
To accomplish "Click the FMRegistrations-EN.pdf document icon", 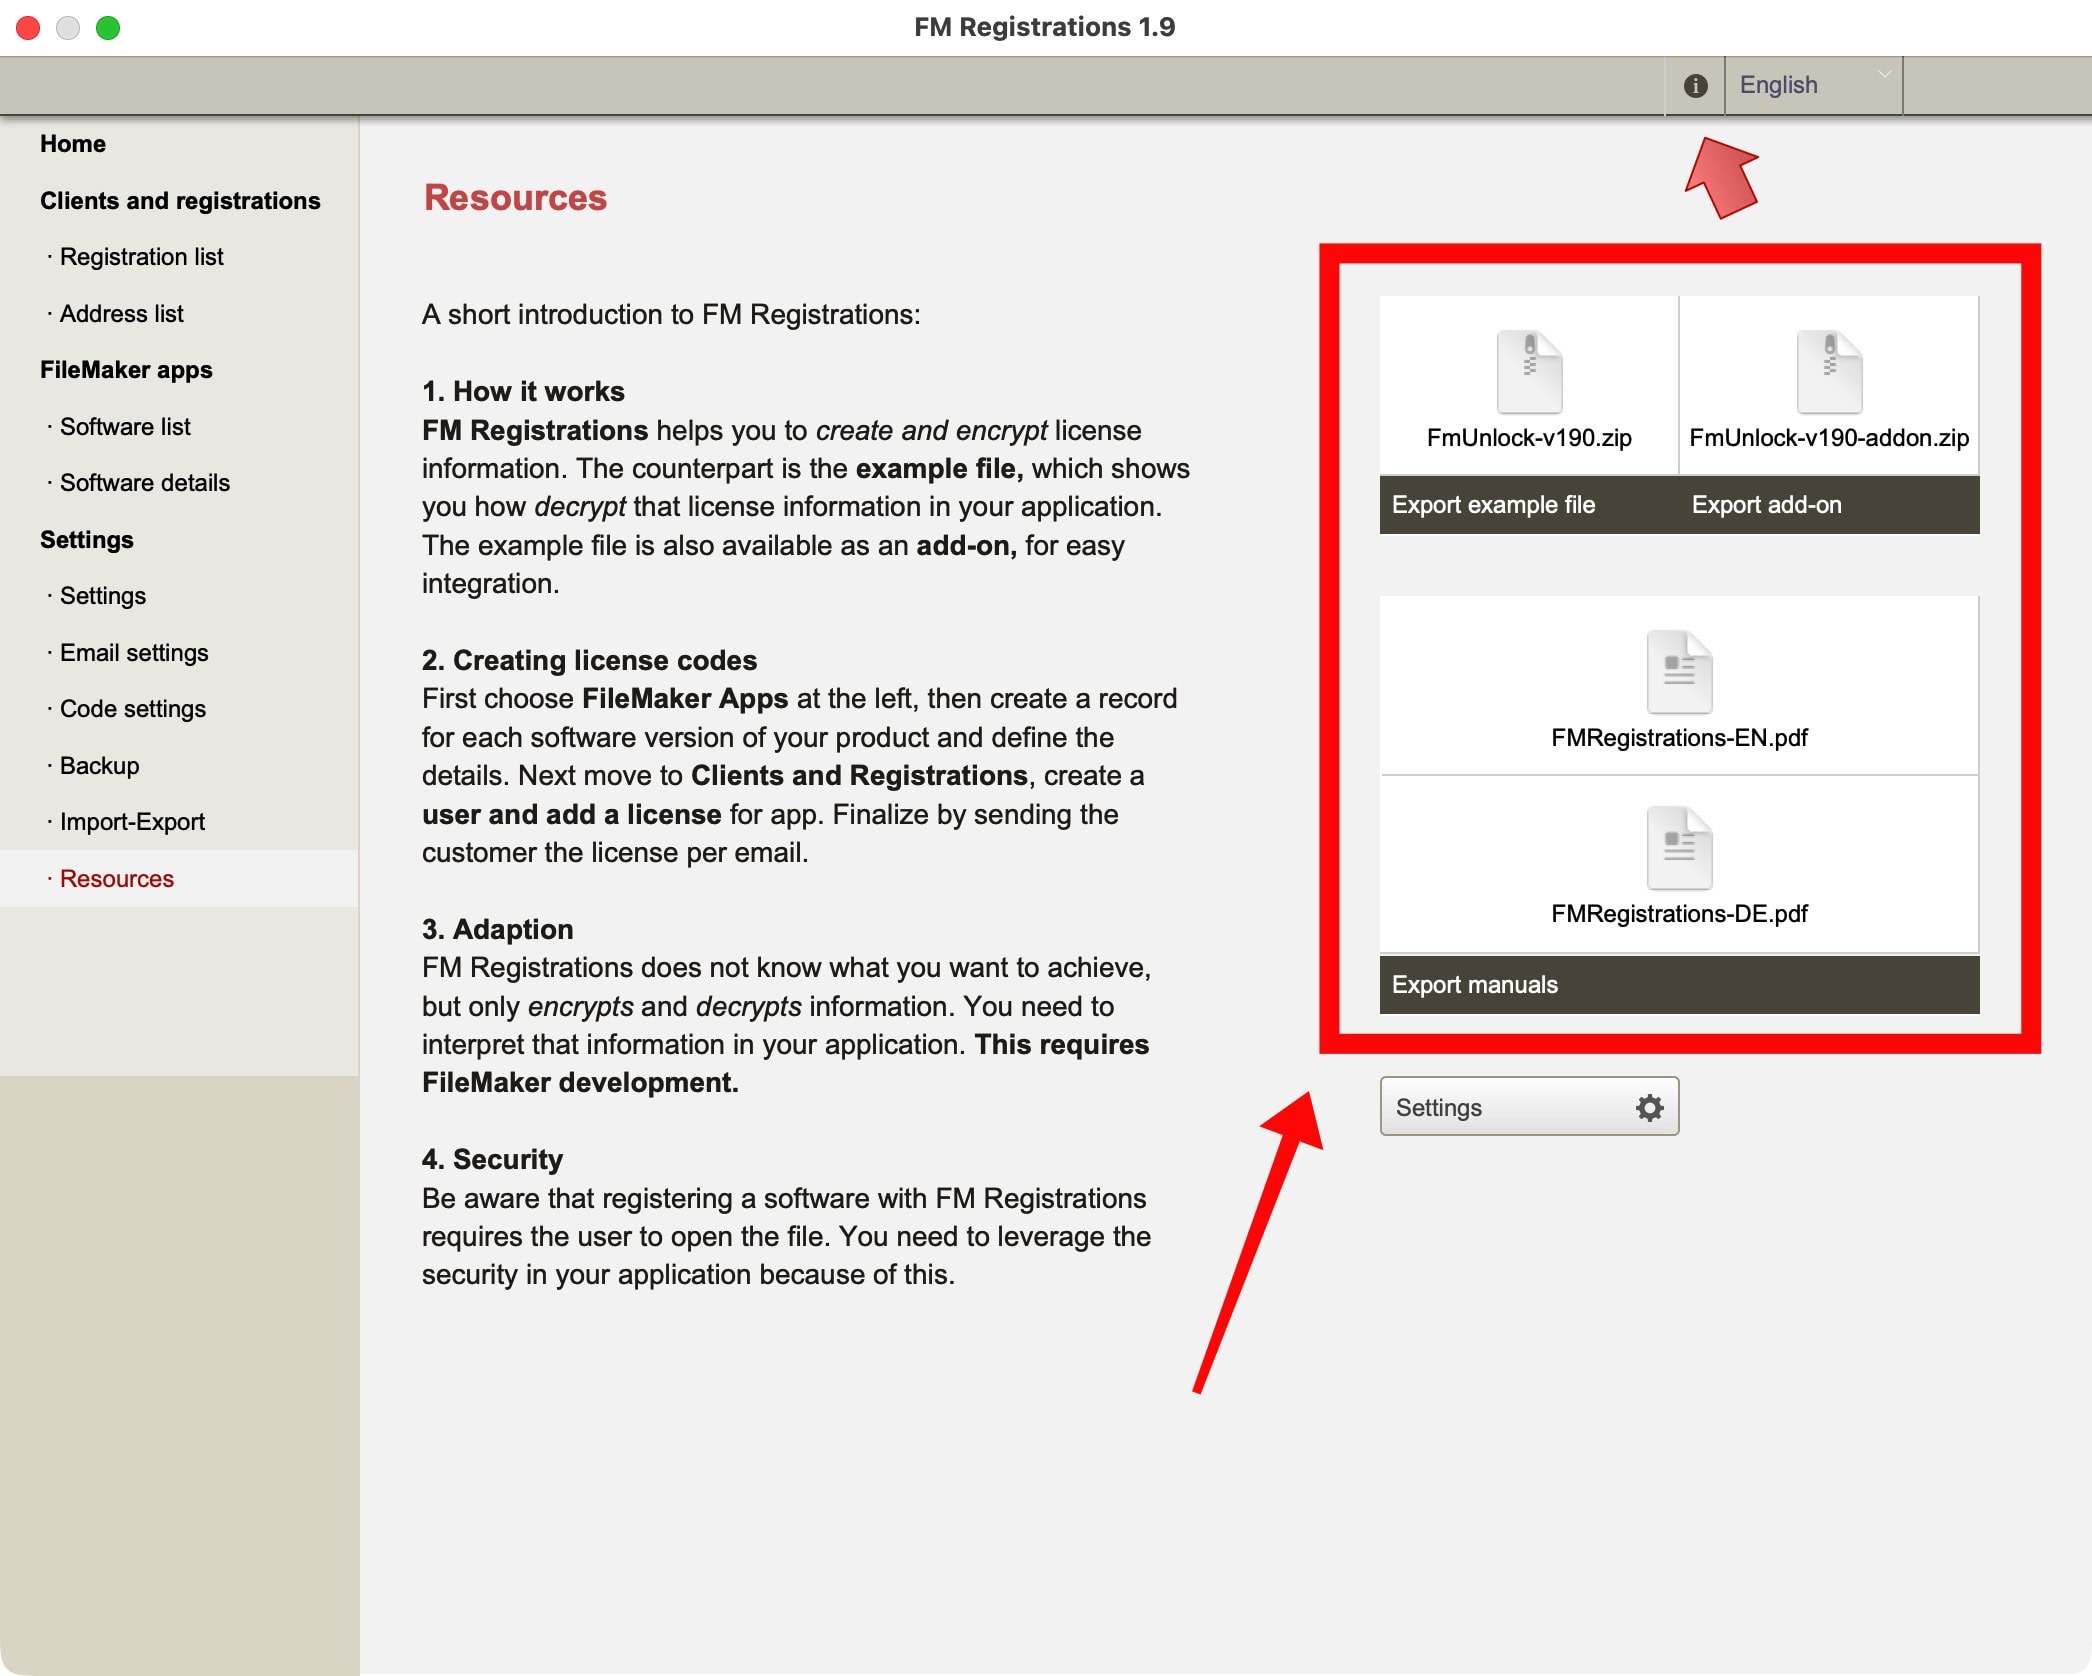I will [x=1679, y=672].
